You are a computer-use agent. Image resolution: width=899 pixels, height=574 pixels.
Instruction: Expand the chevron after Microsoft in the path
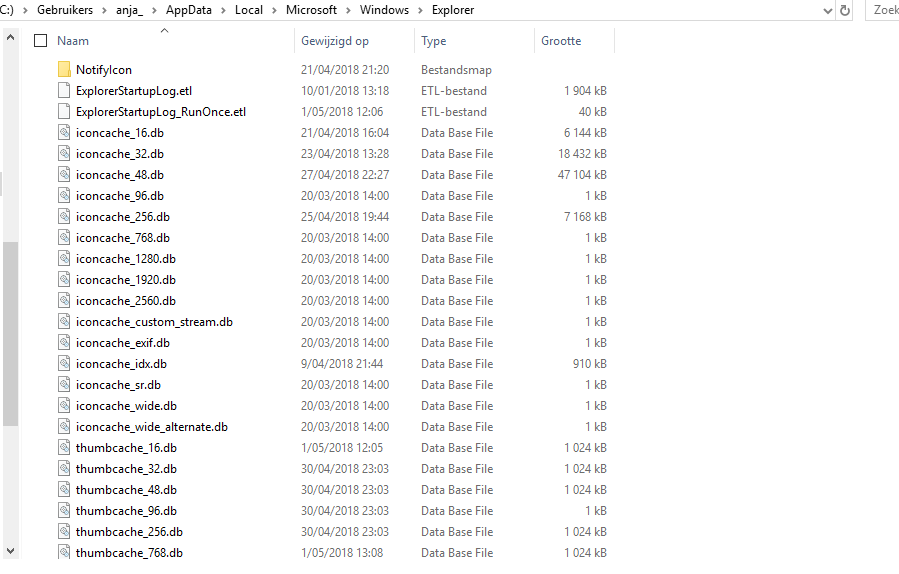tap(348, 10)
